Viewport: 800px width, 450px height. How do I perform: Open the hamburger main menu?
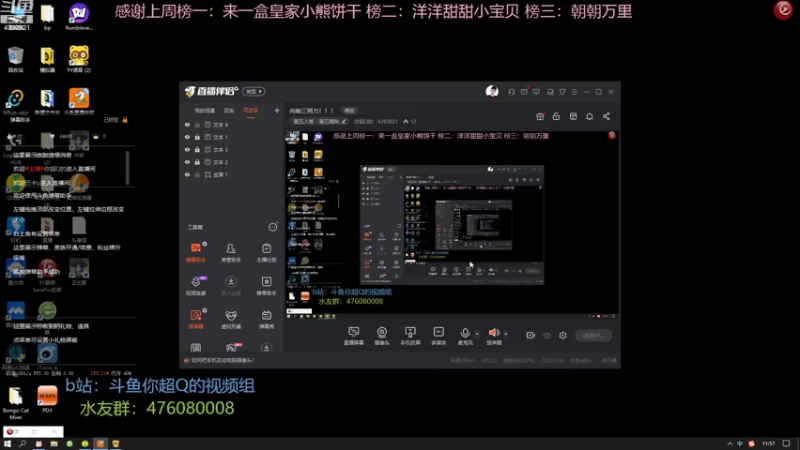tap(574, 92)
